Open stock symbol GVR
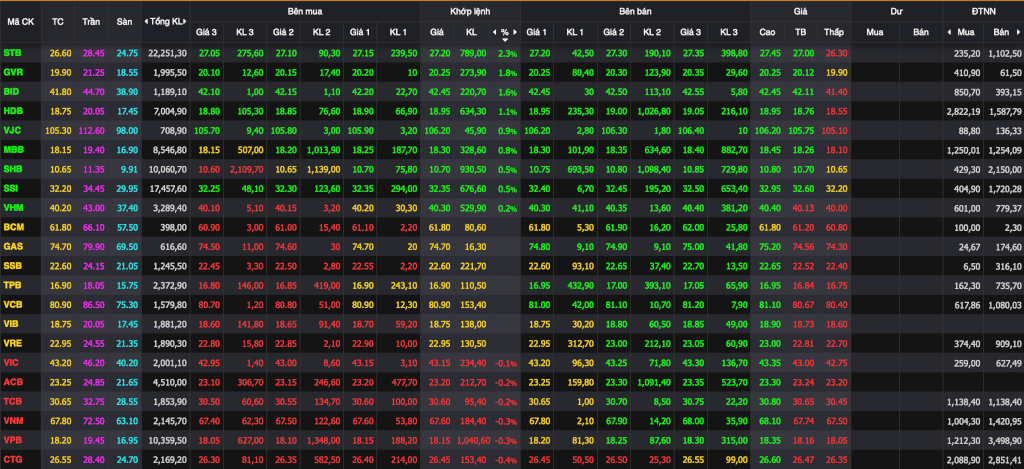Viewport: 1024px width, 469px height. pos(12,73)
